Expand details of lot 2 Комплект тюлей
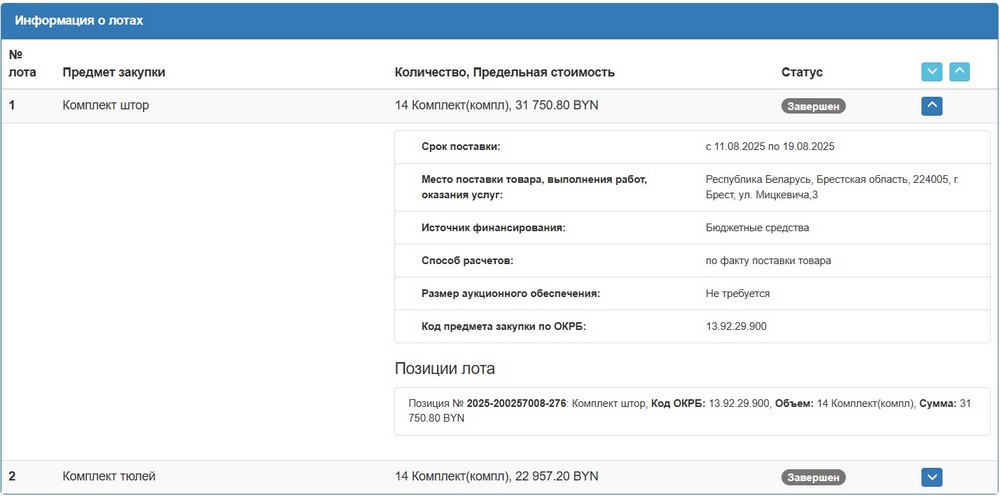Image resolution: width=1000 pixels, height=496 pixels. point(931,477)
